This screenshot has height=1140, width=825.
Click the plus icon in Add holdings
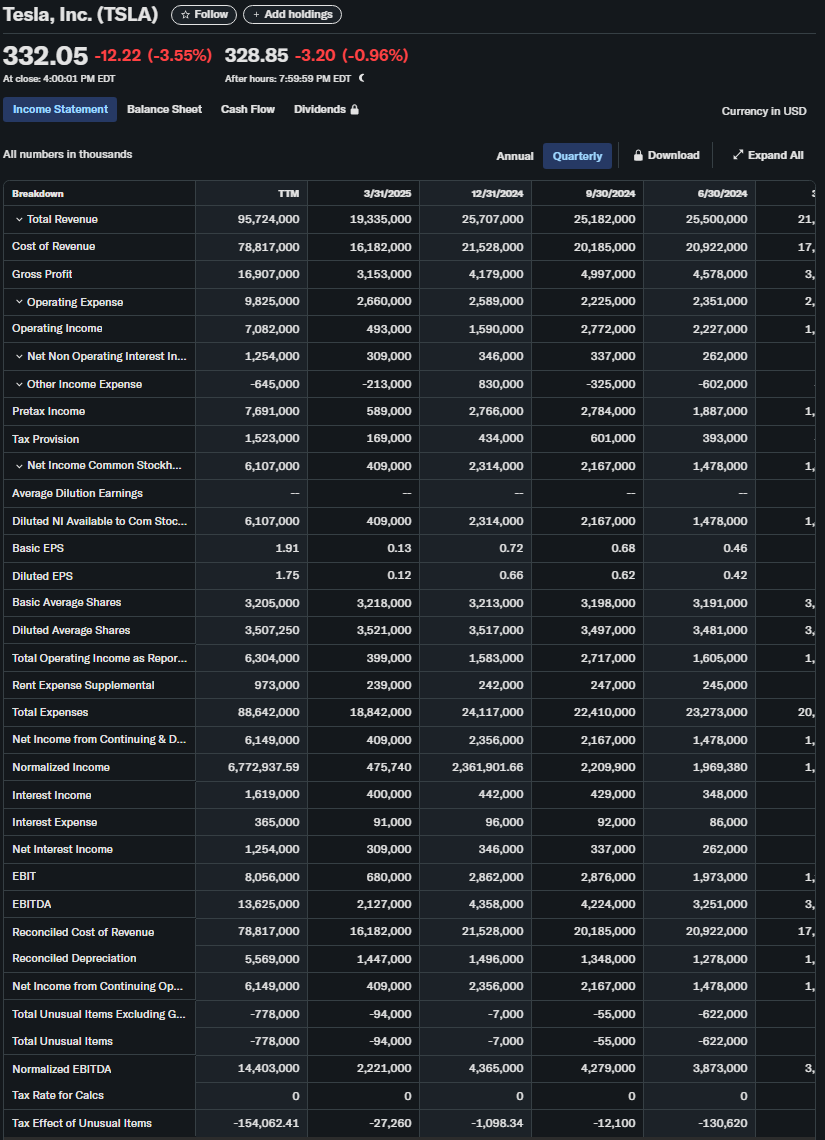click(x=256, y=15)
